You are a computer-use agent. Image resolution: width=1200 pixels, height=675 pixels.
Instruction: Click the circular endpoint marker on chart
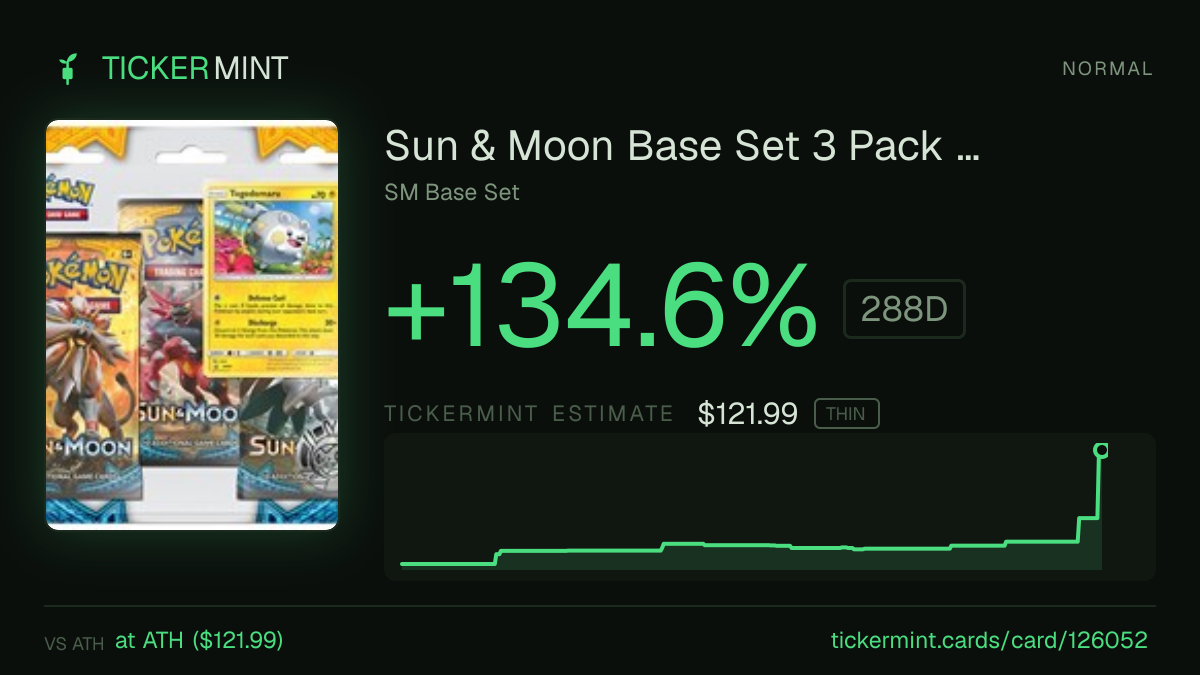coord(1101,450)
